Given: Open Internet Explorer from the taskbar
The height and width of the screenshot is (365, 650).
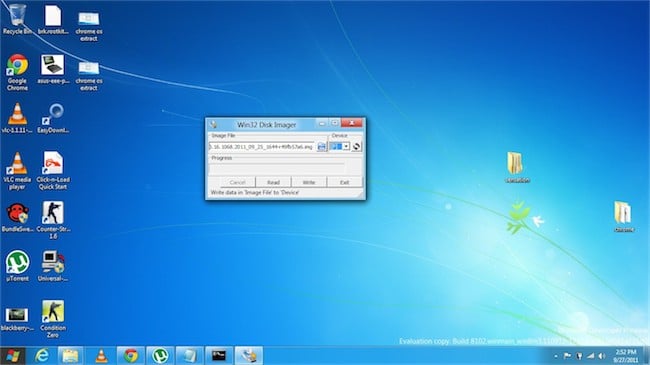Looking at the screenshot, I should click(x=42, y=356).
